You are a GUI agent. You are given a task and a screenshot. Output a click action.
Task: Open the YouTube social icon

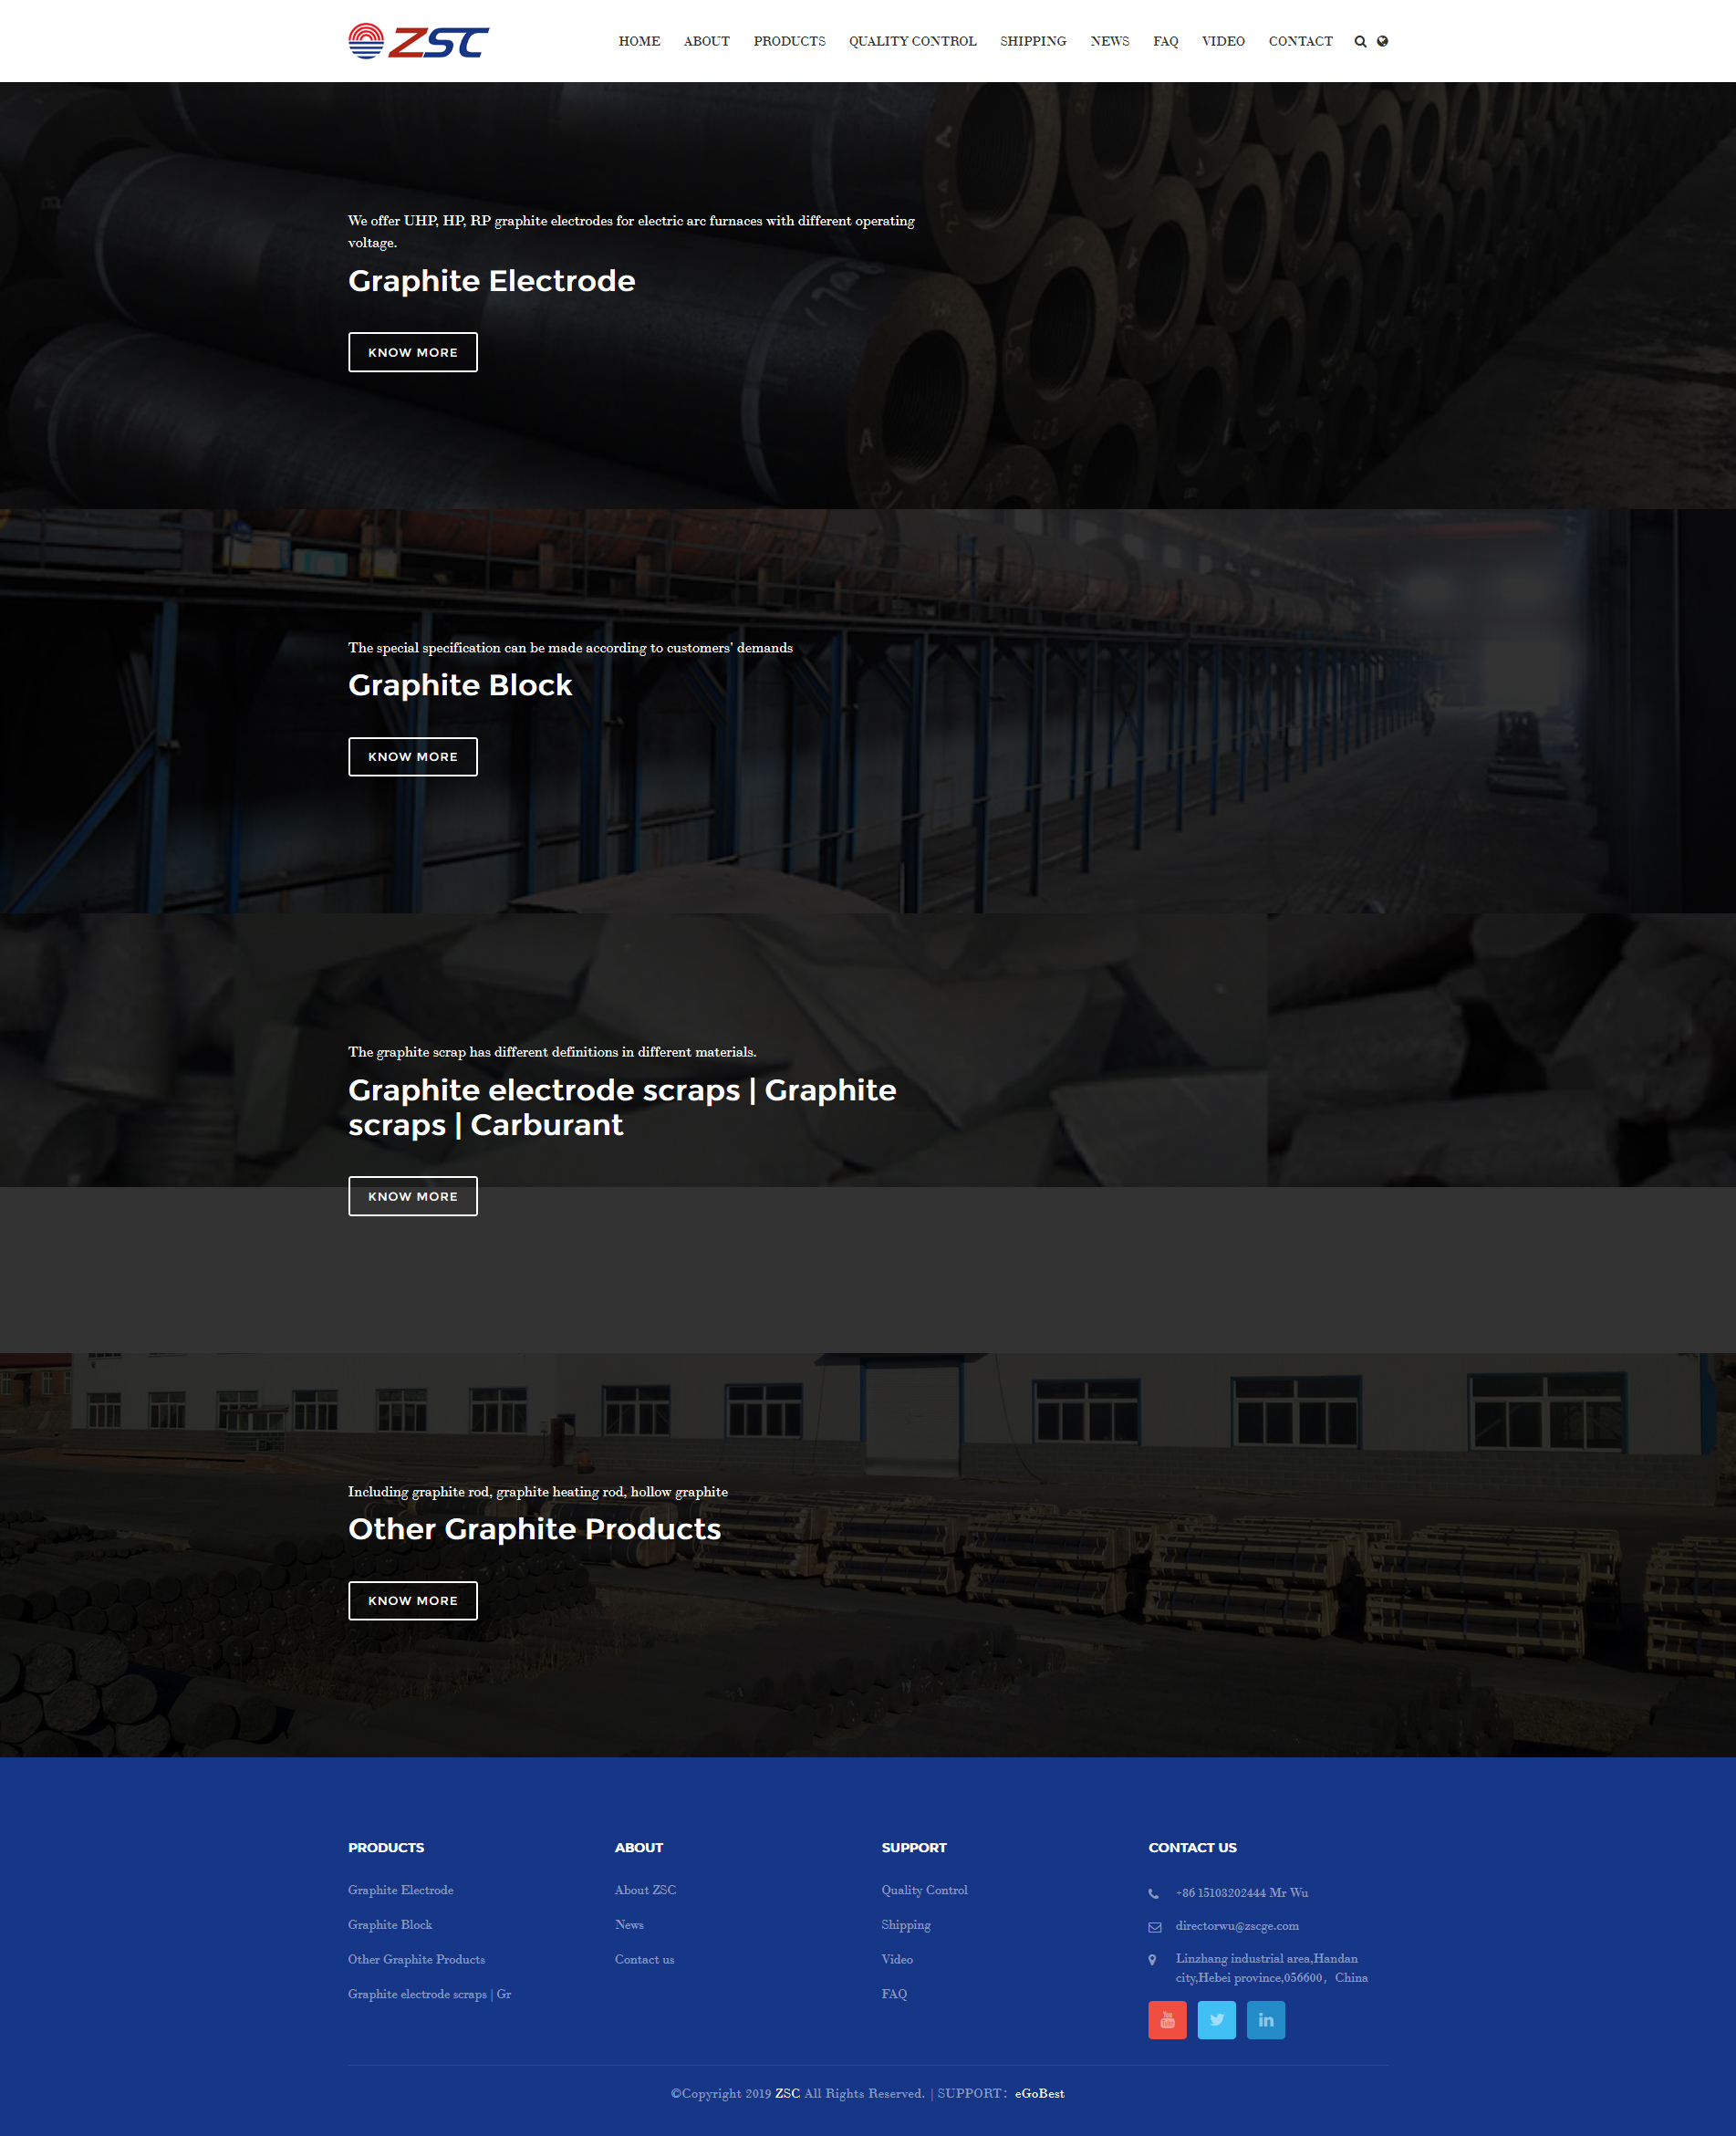[x=1167, y=2019]
